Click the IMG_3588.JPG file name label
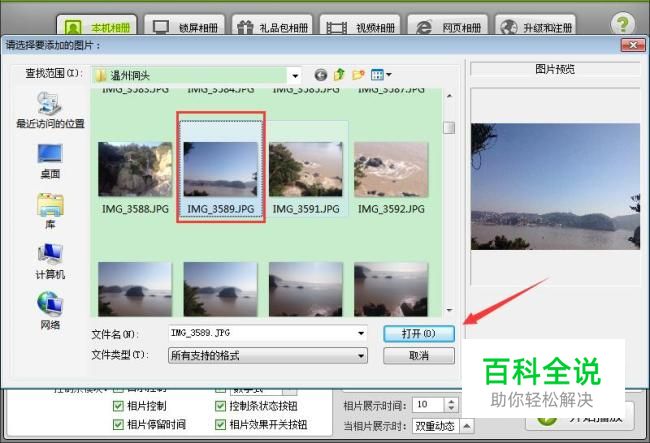The image size is (650, 443). 135,209
